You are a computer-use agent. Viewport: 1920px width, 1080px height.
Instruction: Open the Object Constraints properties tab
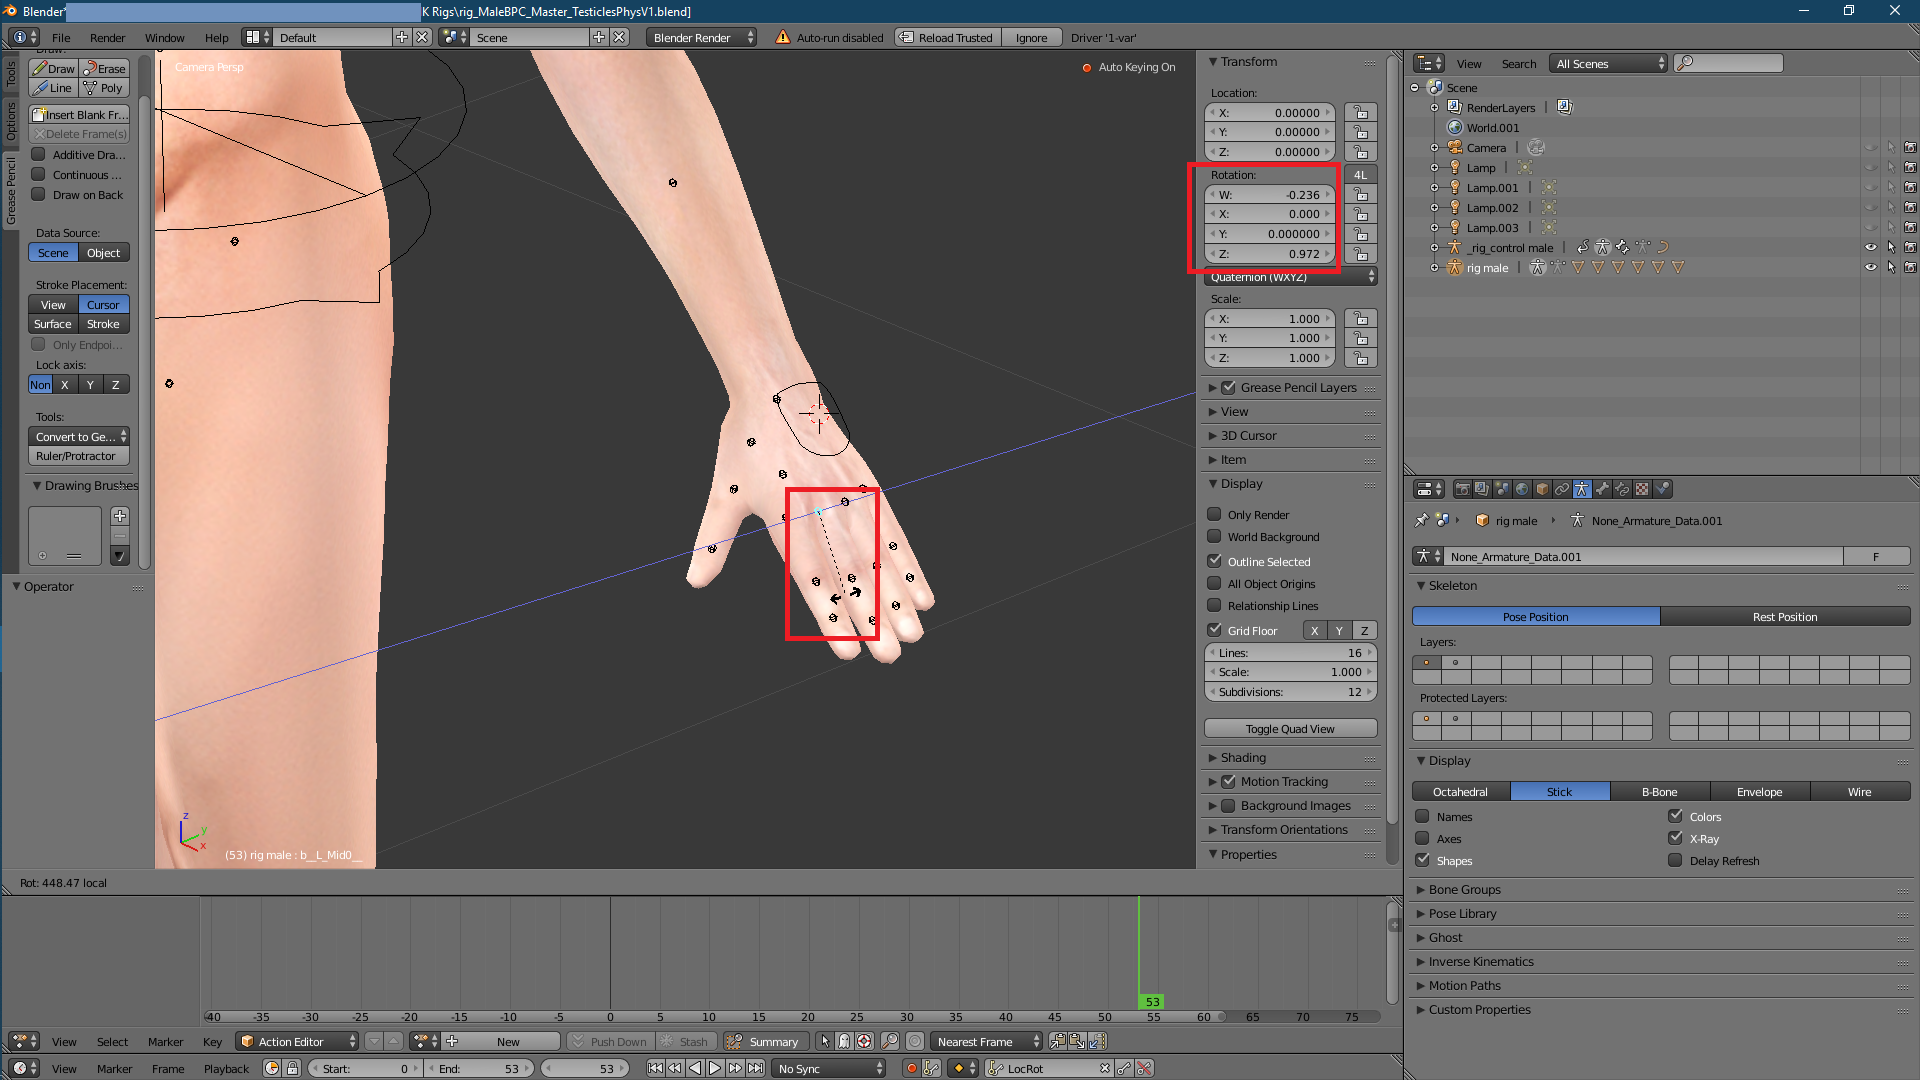[1562, 489]
